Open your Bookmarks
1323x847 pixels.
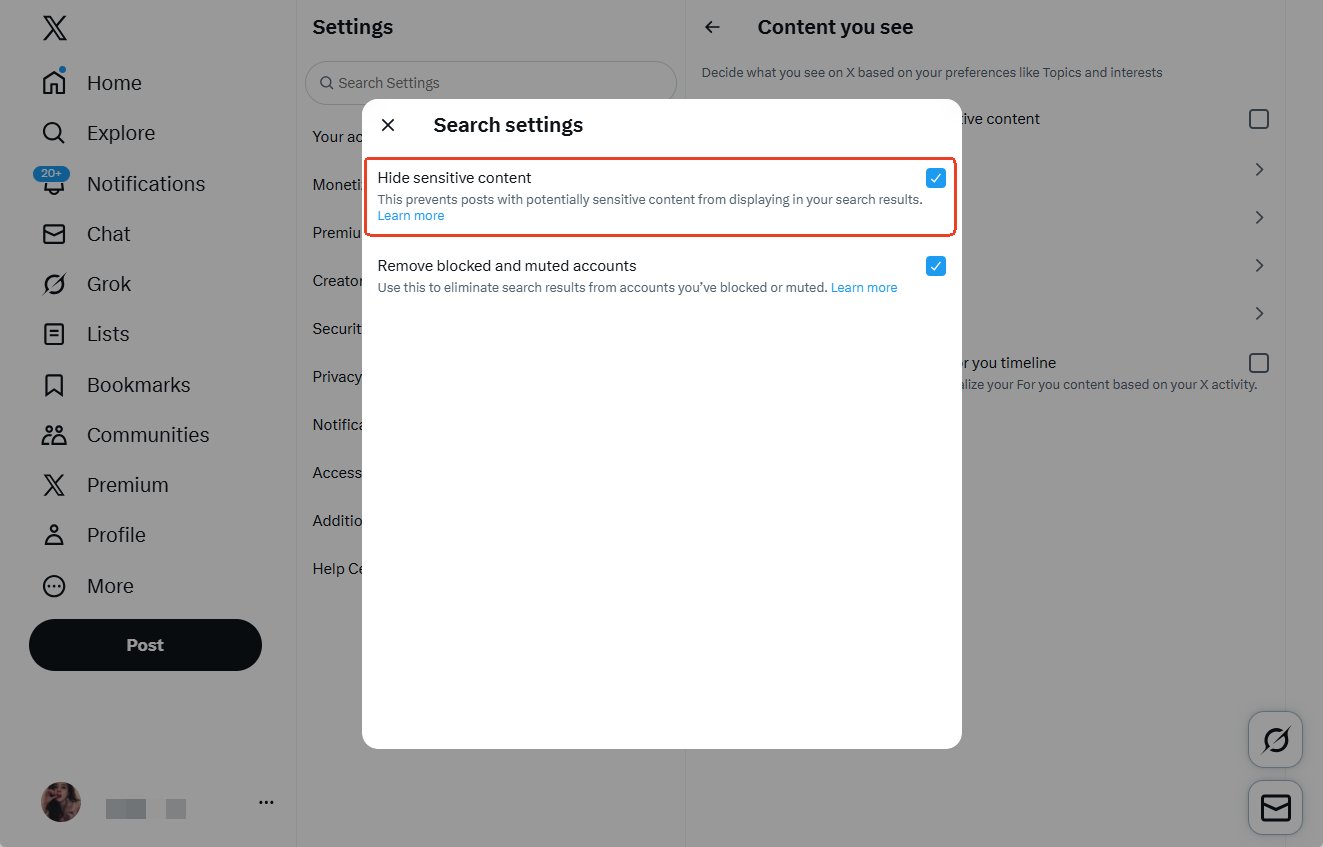click(137, 384)
